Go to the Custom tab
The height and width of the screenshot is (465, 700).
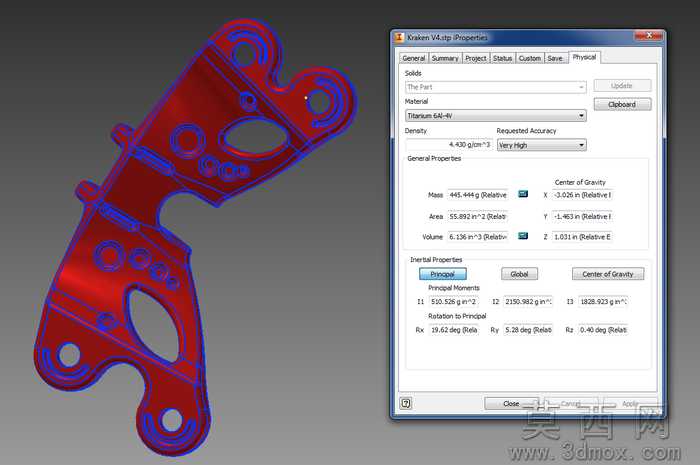(530, 58)
